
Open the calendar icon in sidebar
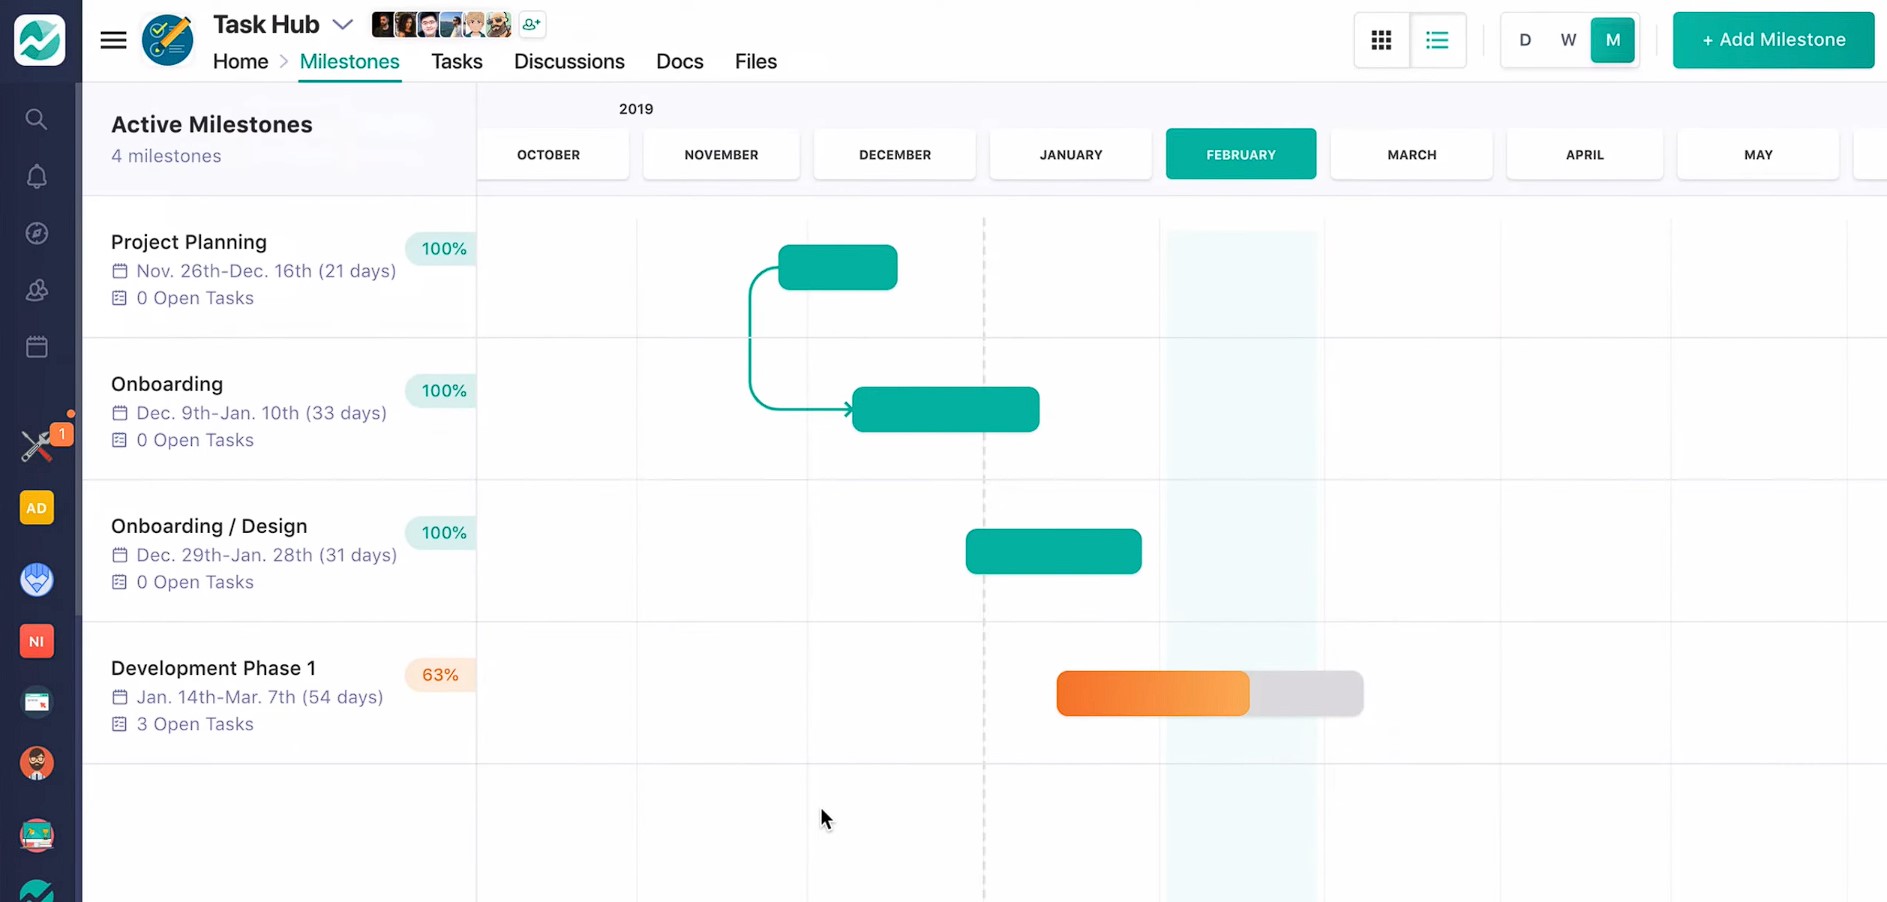36,347
